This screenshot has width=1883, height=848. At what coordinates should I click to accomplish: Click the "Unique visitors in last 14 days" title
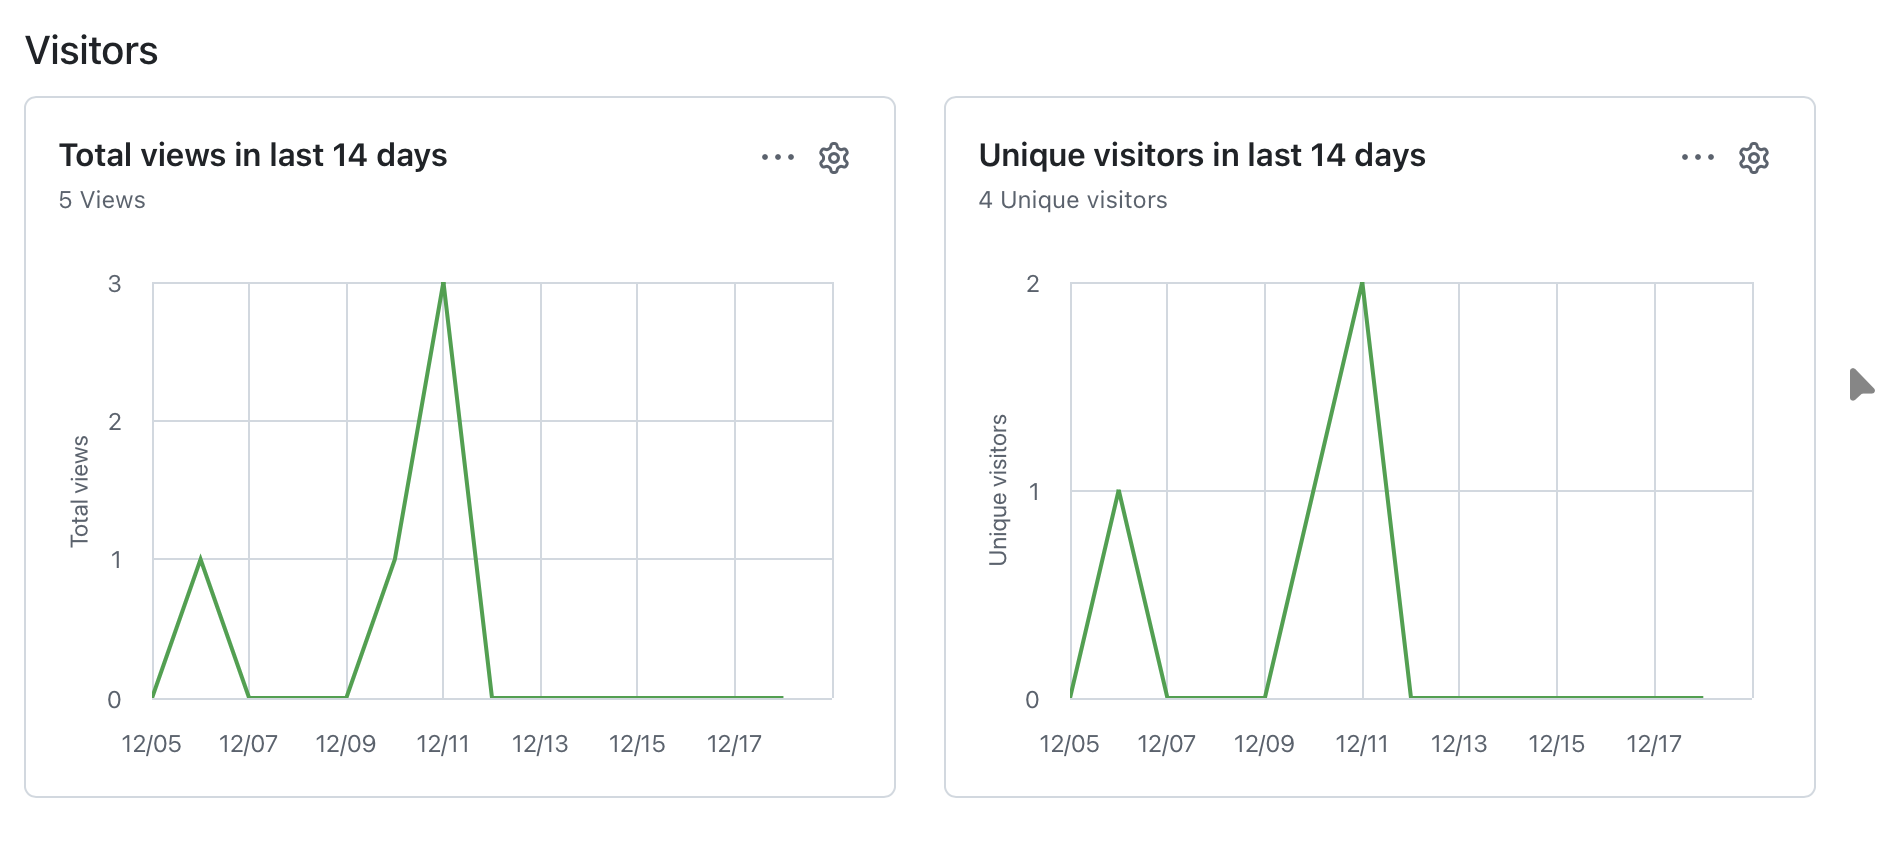1202,155
